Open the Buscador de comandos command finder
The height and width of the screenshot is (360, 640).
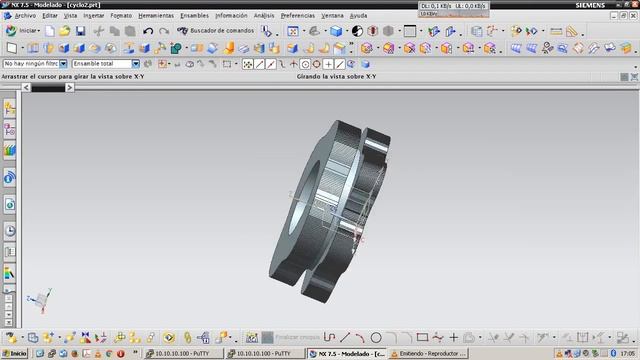click(x=216, y=31)
